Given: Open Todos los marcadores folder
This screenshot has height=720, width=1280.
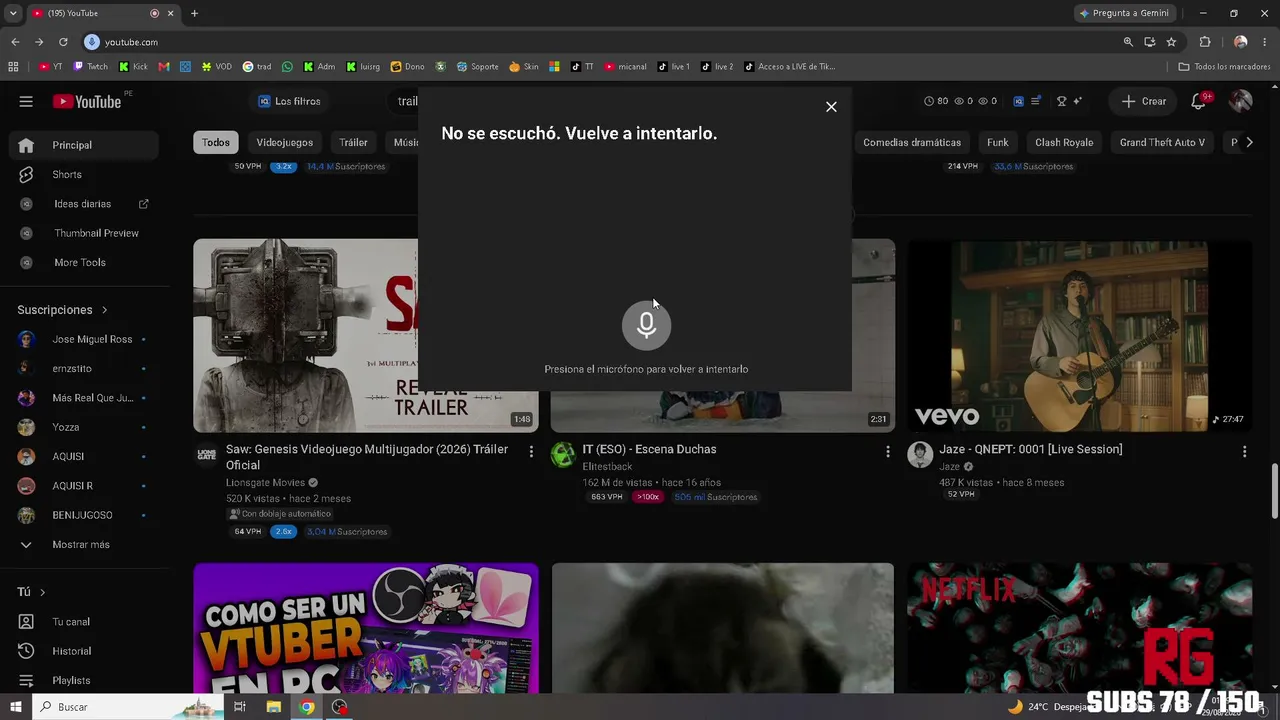Looking at the screenshot, I should (x=1224, y=67).
